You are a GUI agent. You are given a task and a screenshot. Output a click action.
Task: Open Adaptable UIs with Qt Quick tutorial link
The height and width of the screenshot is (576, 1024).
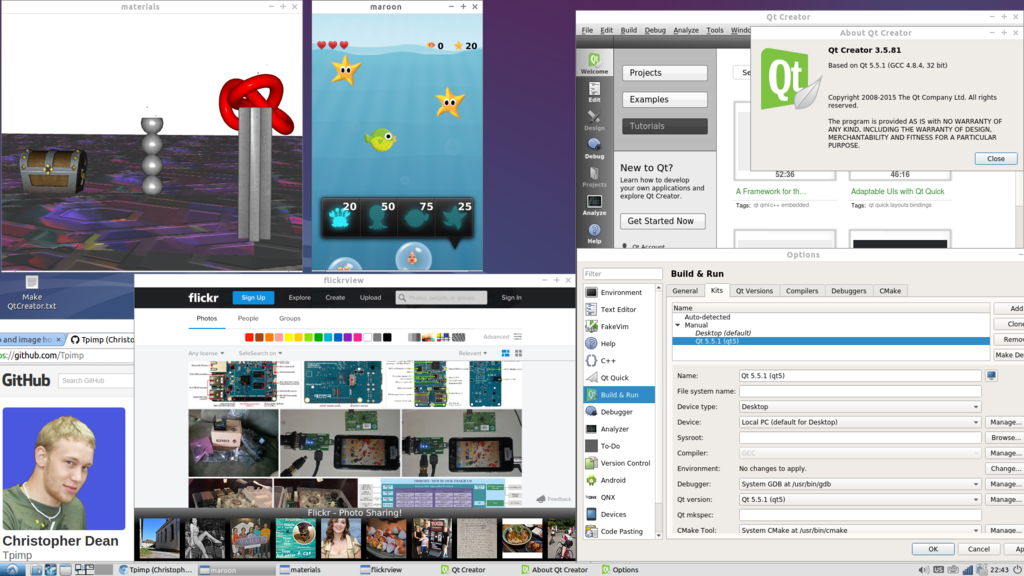[x=897, y=191]
